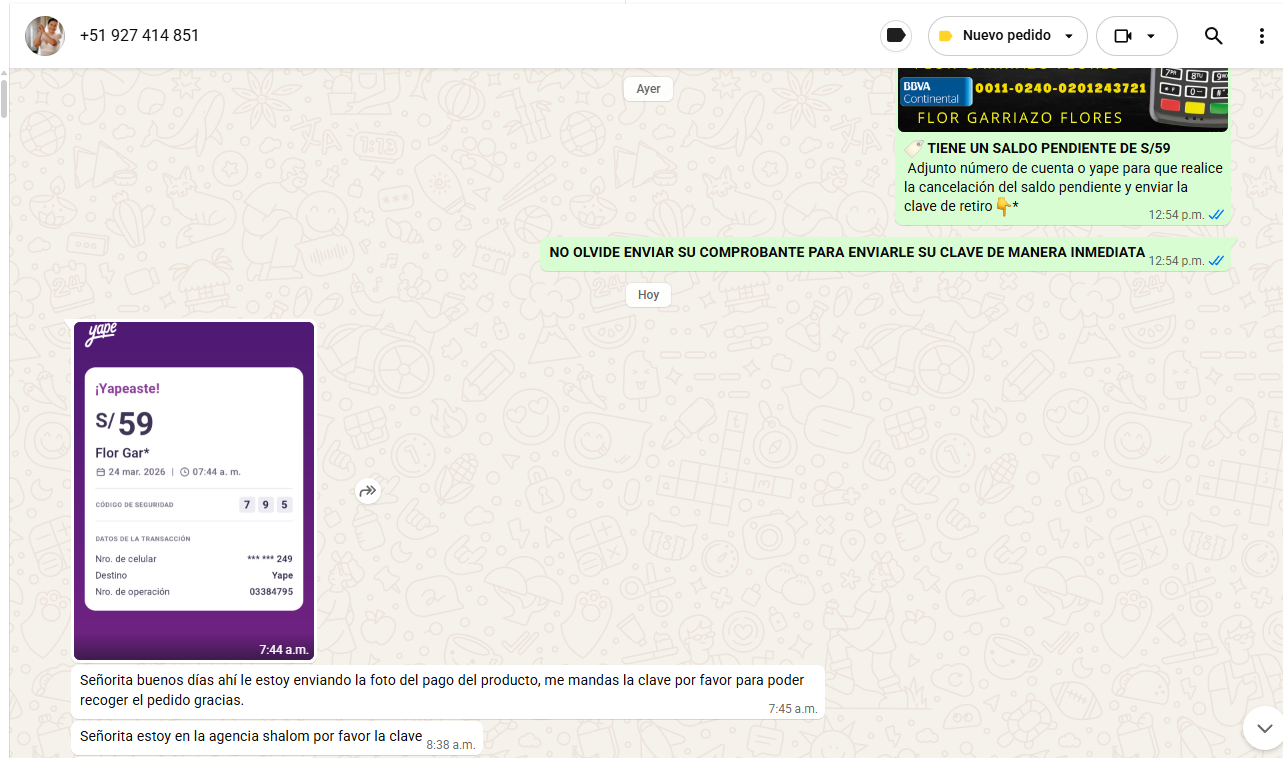Select the "estoy en la agencia shalom" message

click(251, 737)
